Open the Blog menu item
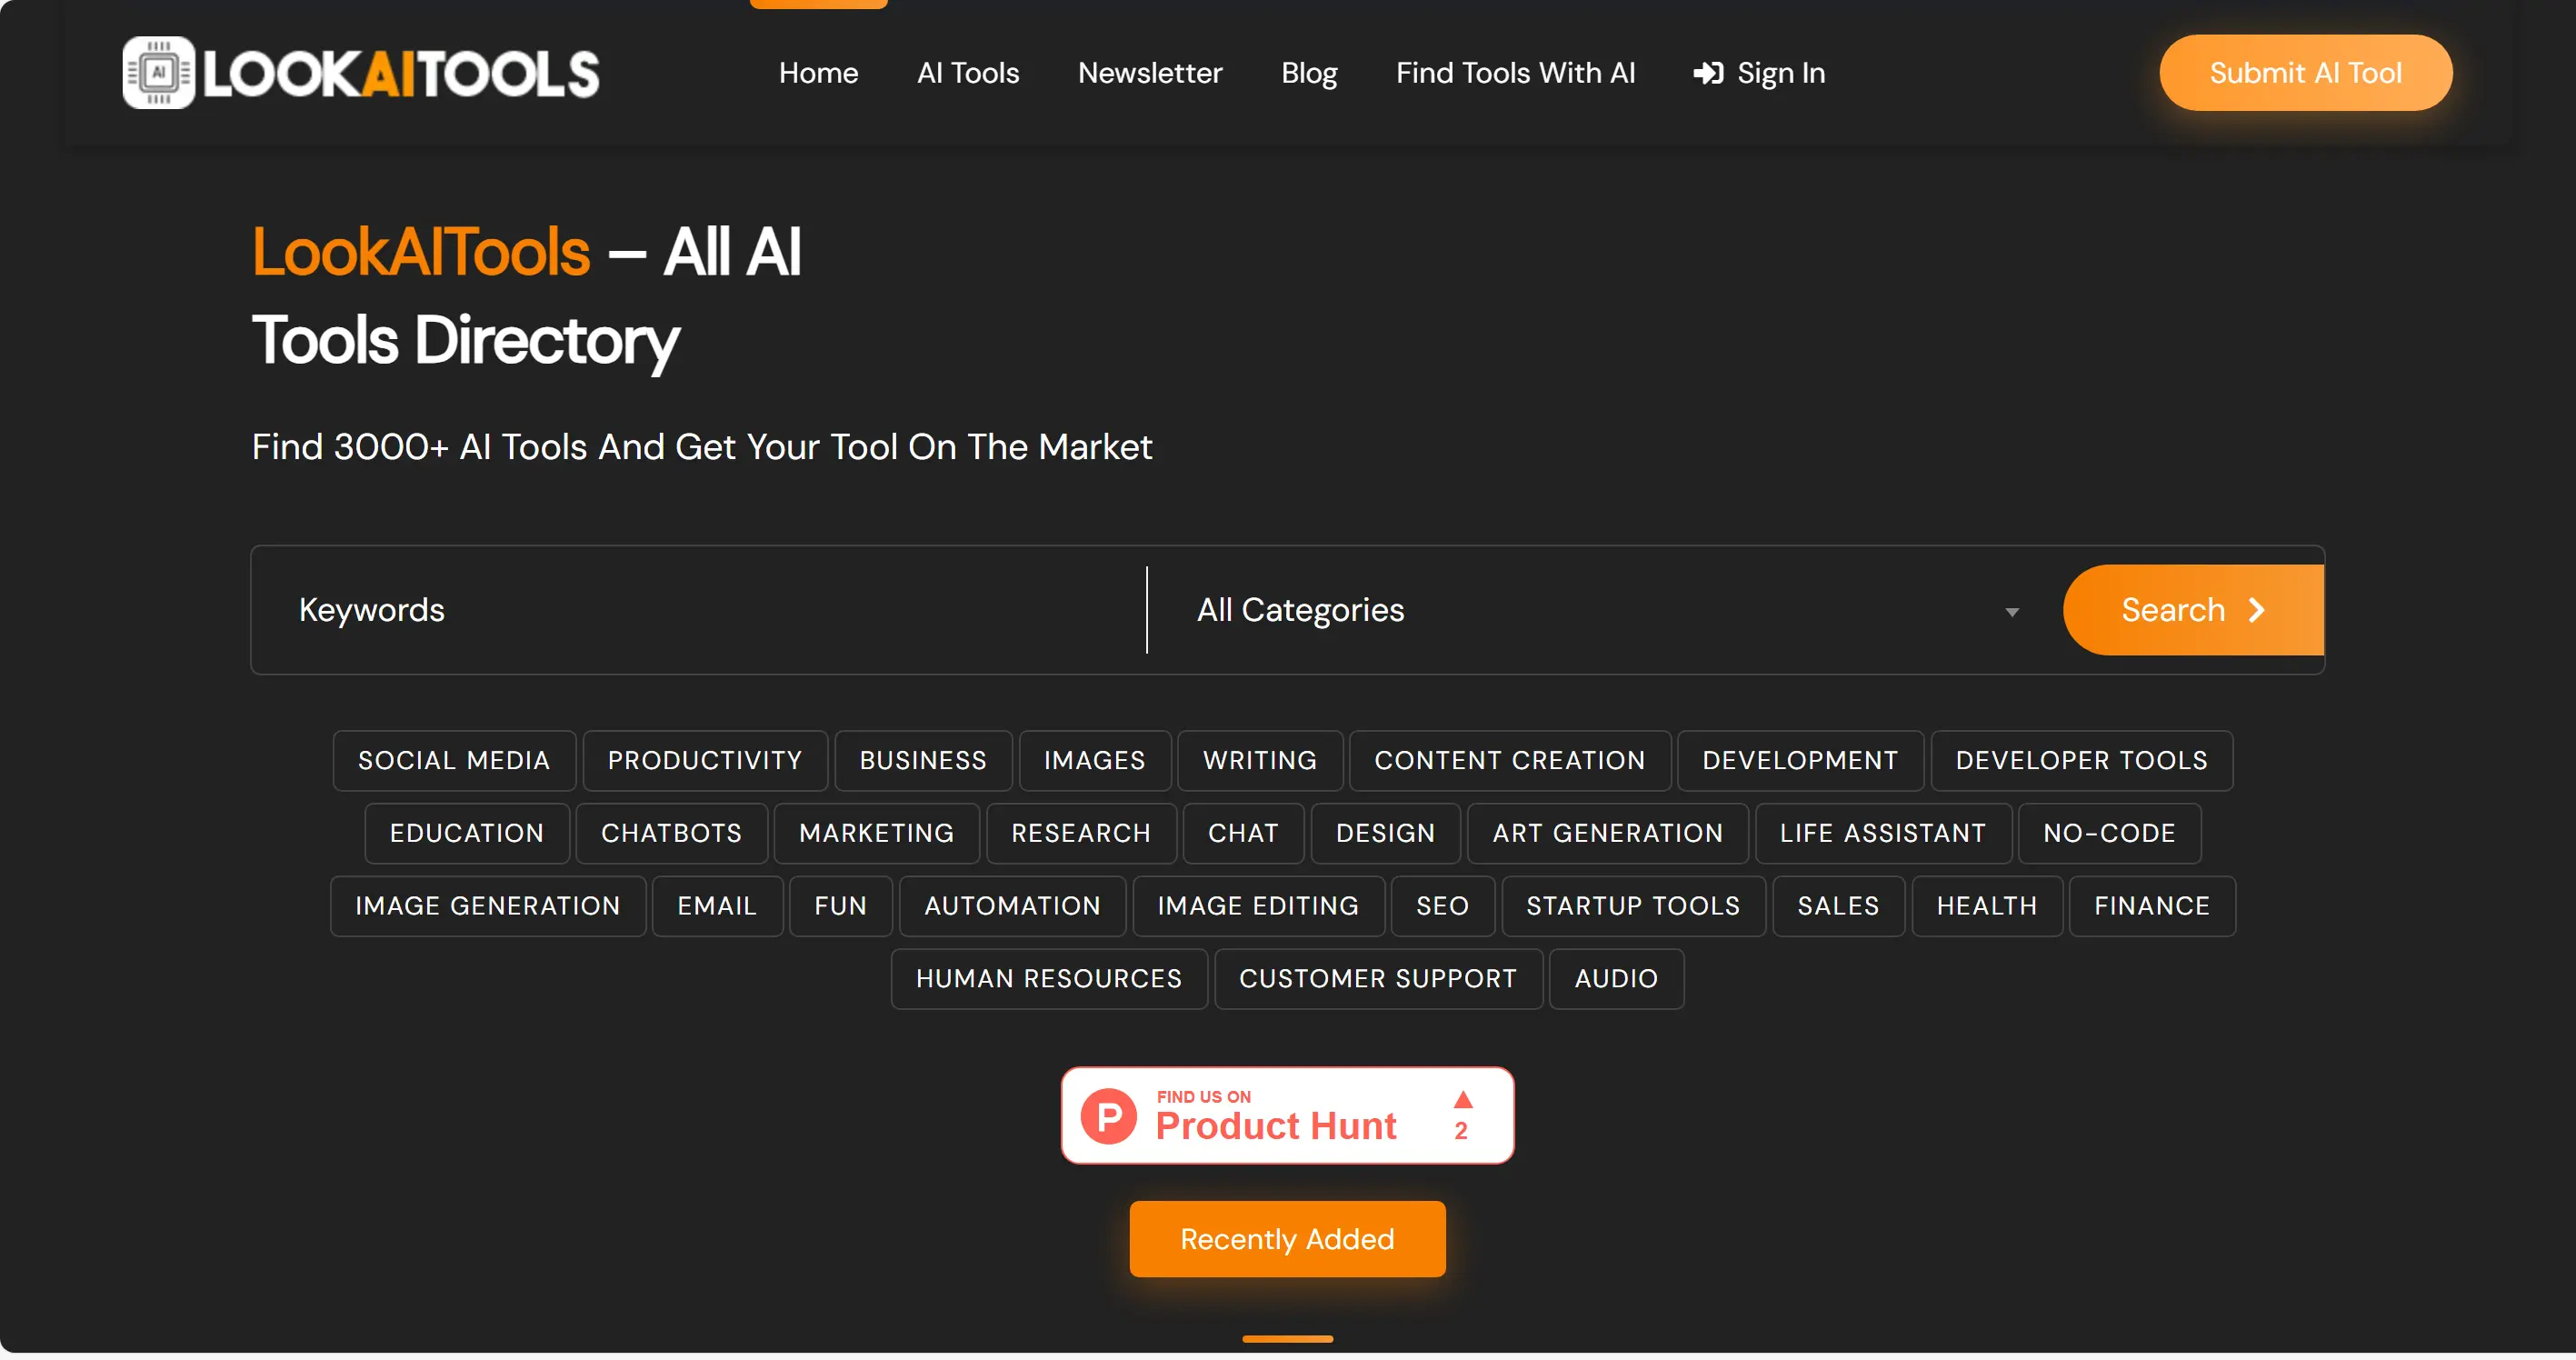This screenshot has width=2576, height=1360. tap(1309, 73)
